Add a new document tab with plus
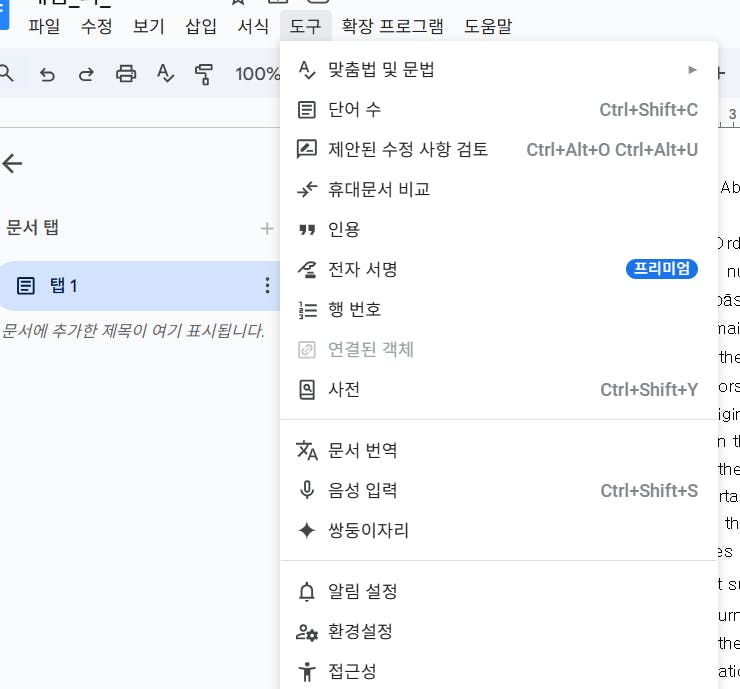Image resolution: width=740 pixels, height=689 pixels. pos(267,228)
